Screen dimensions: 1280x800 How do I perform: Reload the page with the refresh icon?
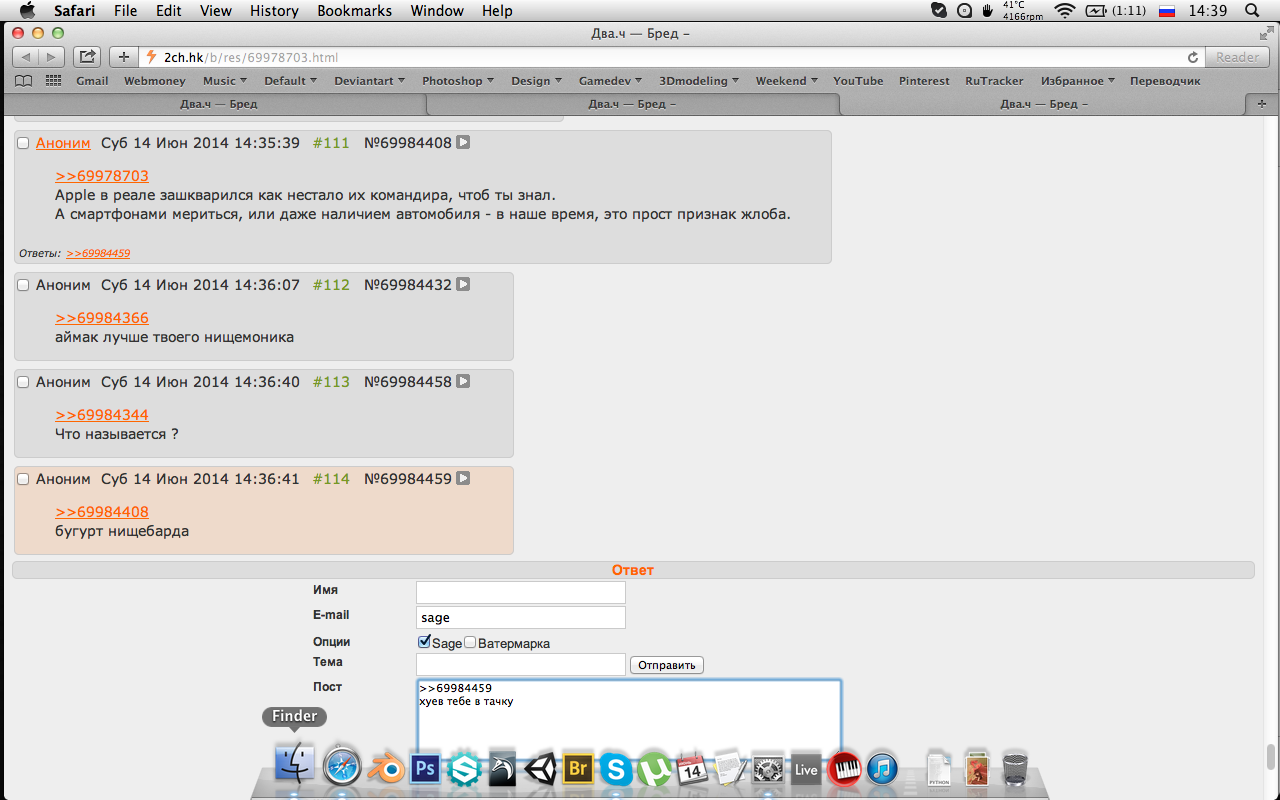1193,58
